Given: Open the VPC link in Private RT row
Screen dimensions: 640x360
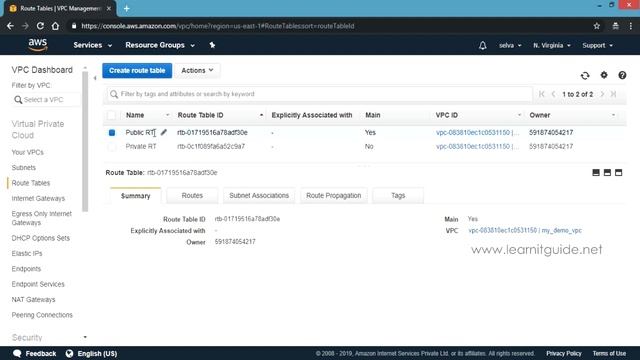Looking at the screenshot, I should 473,147.
